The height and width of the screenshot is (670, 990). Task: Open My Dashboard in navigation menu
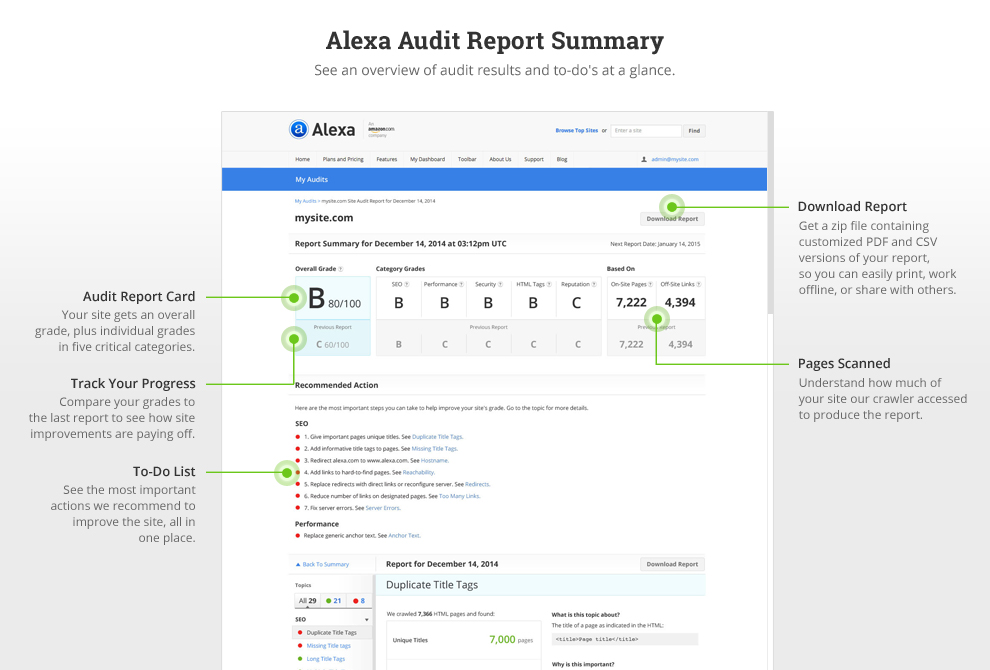[x=427, y=159]
